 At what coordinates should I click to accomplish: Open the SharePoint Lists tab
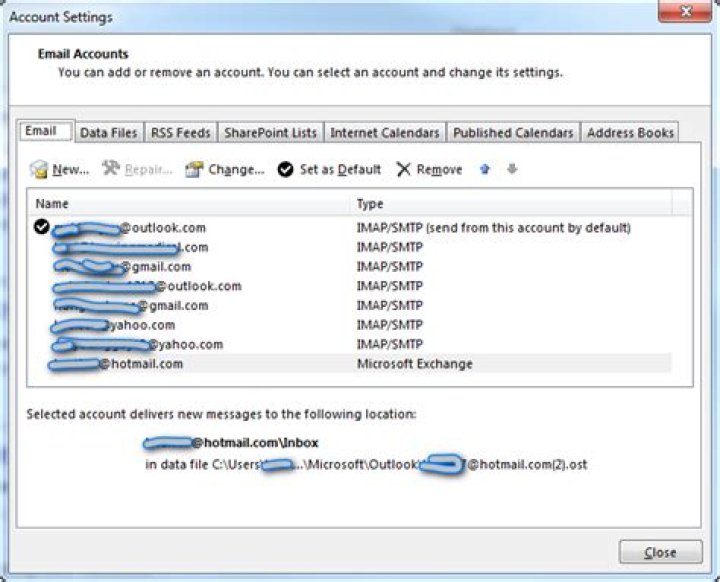point(270,133)
